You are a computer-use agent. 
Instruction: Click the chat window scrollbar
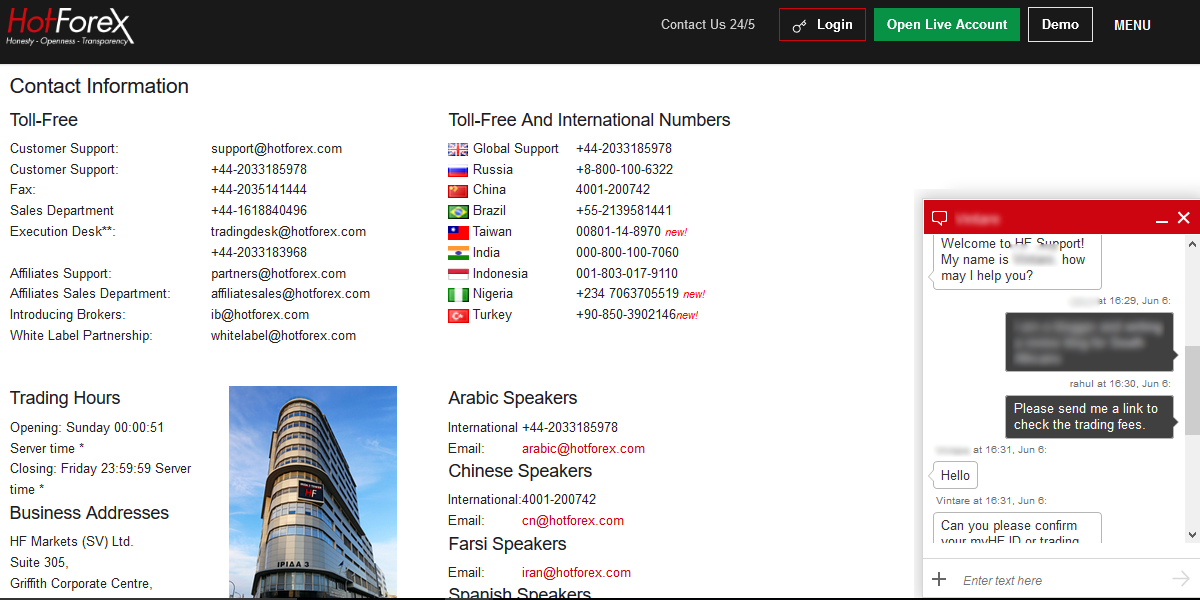click(x=1192, y=390)
